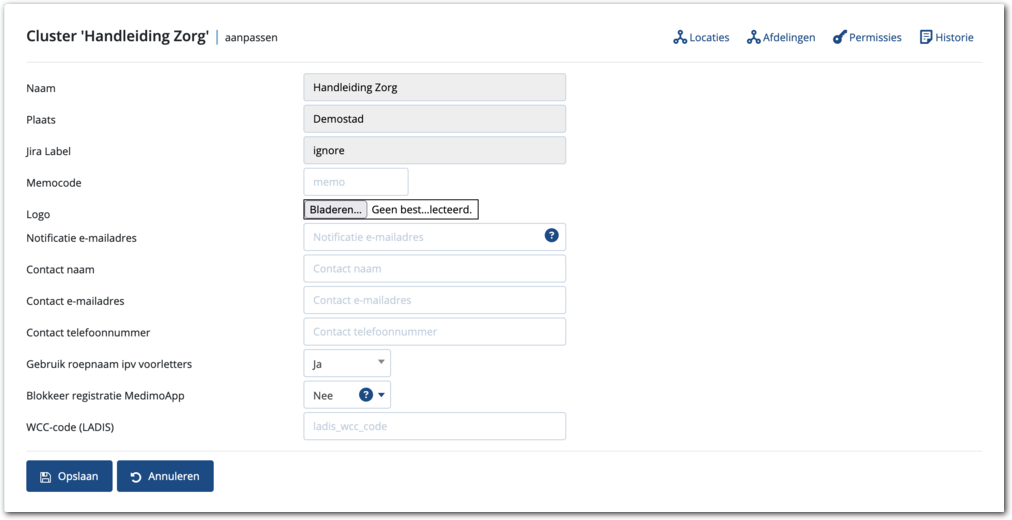Click the Permissies key icon
This screenshot has height=520, width=1012.
839,38
